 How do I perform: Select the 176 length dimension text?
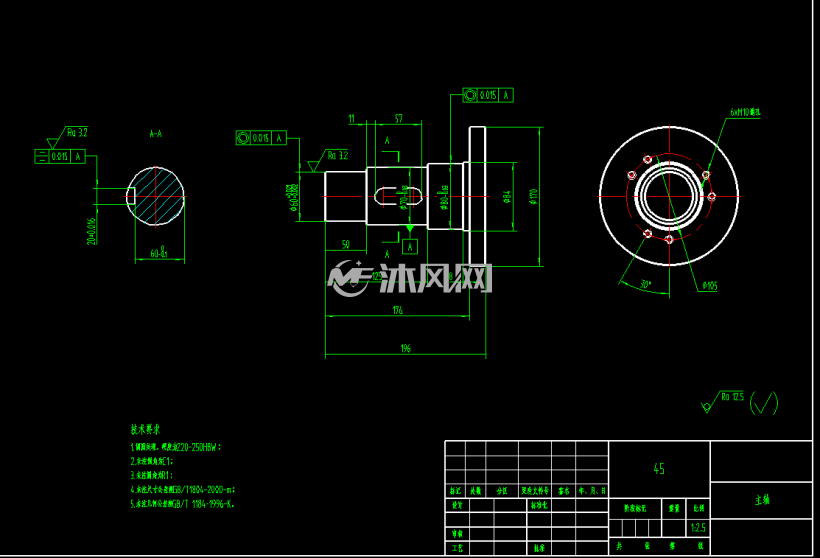(x=398, y=310)
